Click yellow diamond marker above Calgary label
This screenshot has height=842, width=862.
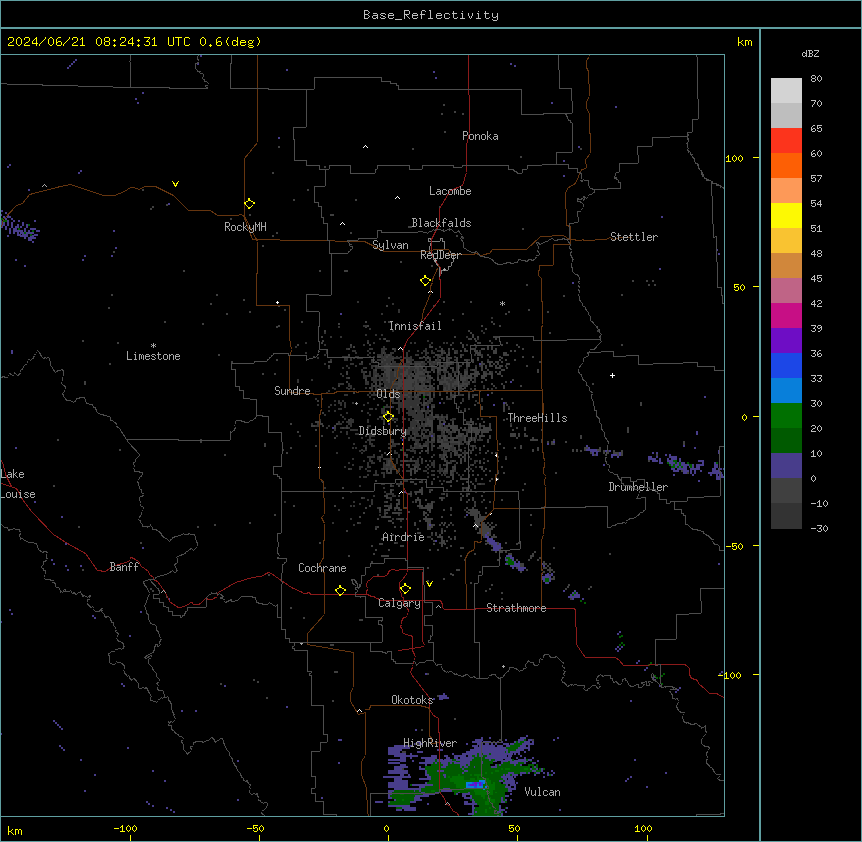pos(405,589)
